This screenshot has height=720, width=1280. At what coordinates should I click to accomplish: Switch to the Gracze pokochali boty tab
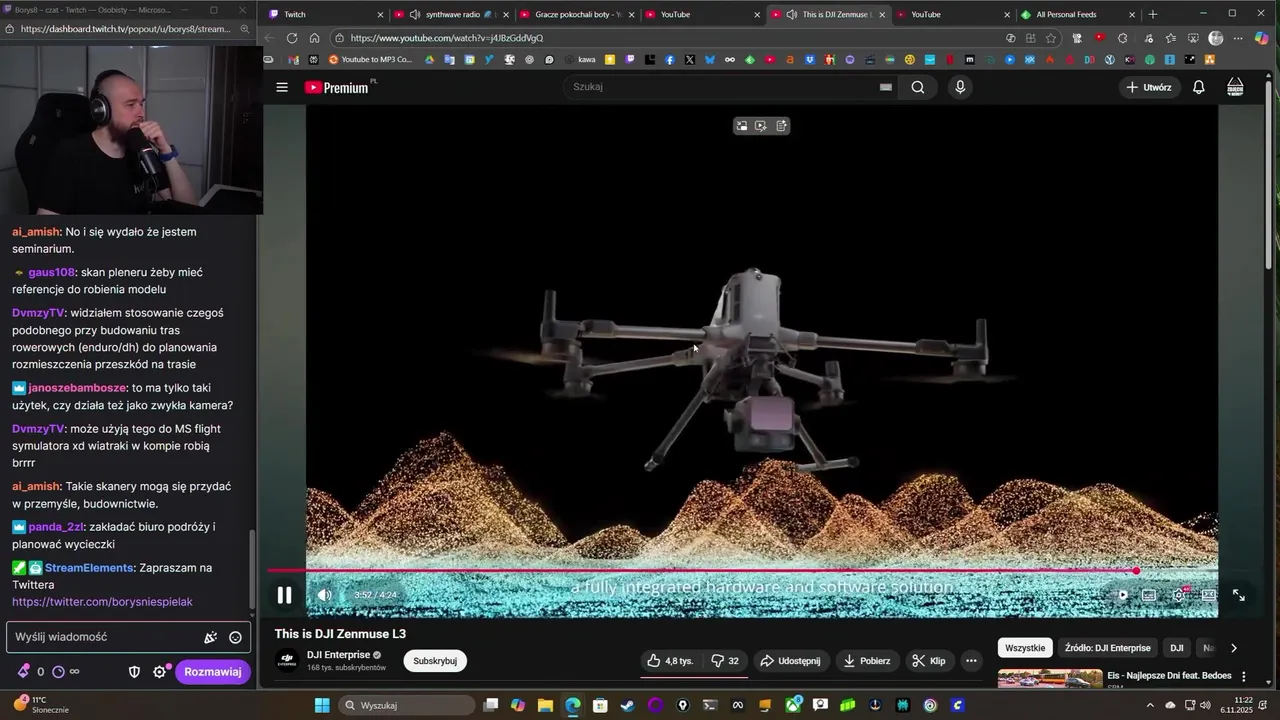[578, 14]
